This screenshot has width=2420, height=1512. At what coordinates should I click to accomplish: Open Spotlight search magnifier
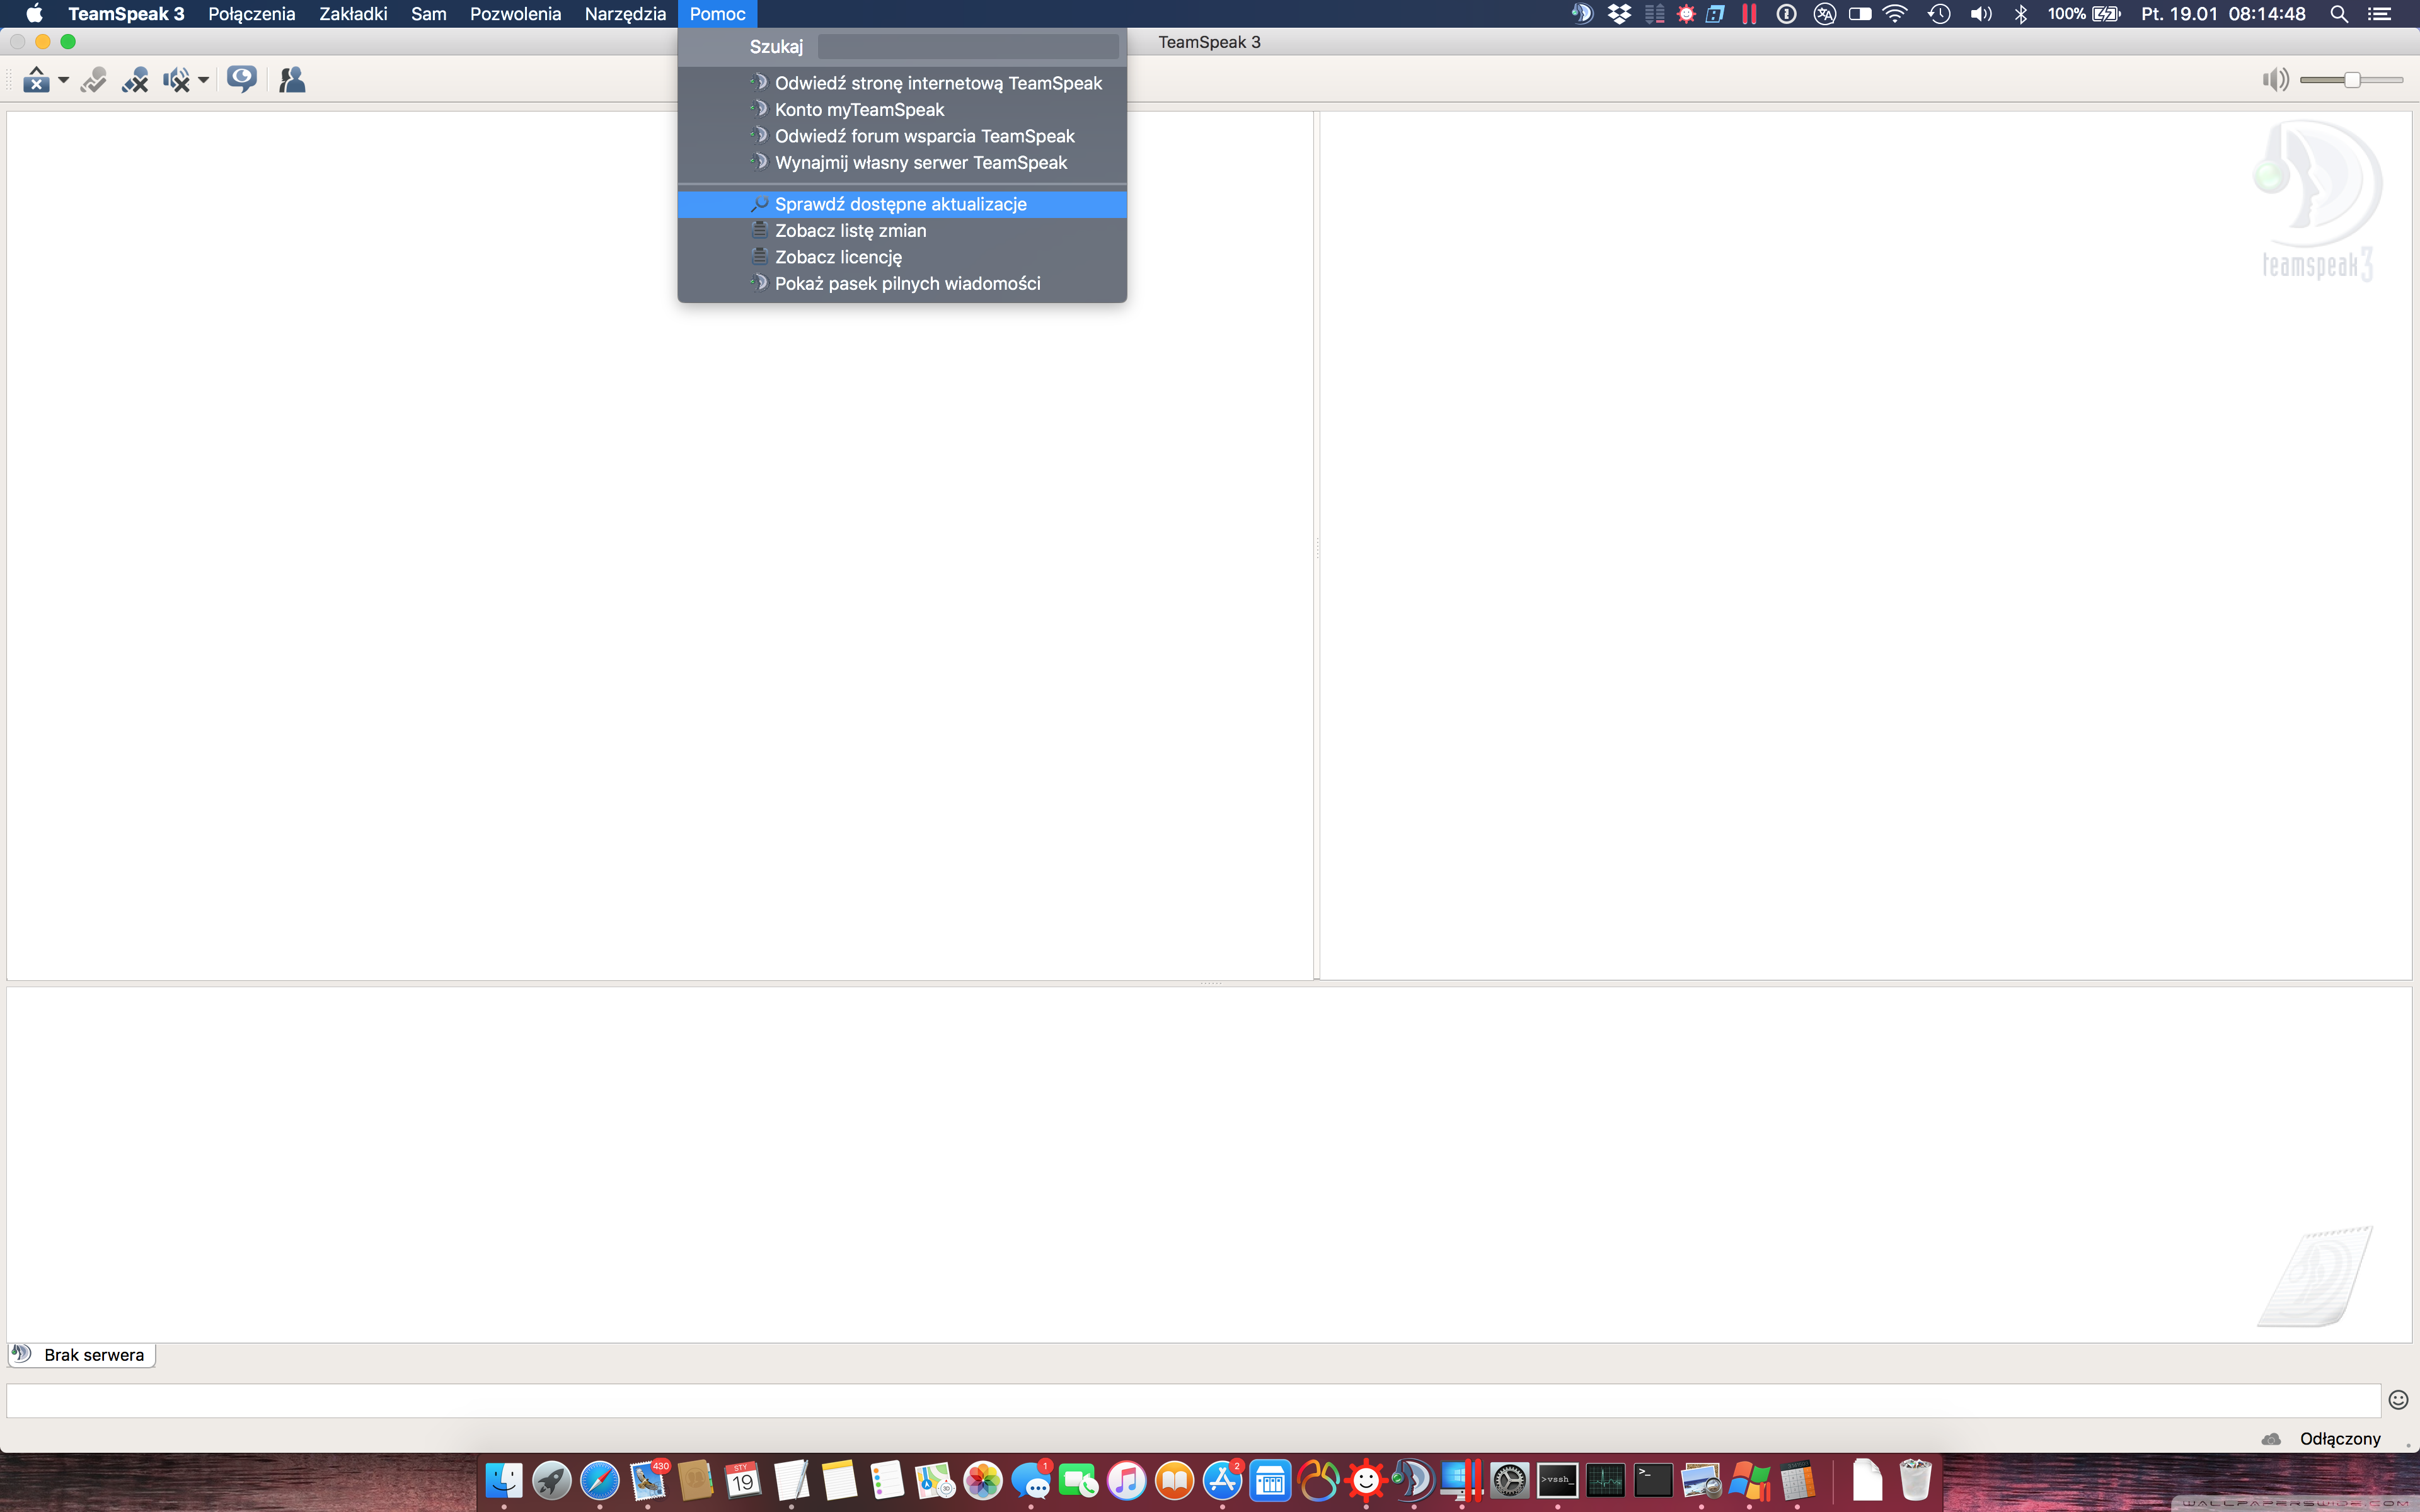tap(2339, 14)
